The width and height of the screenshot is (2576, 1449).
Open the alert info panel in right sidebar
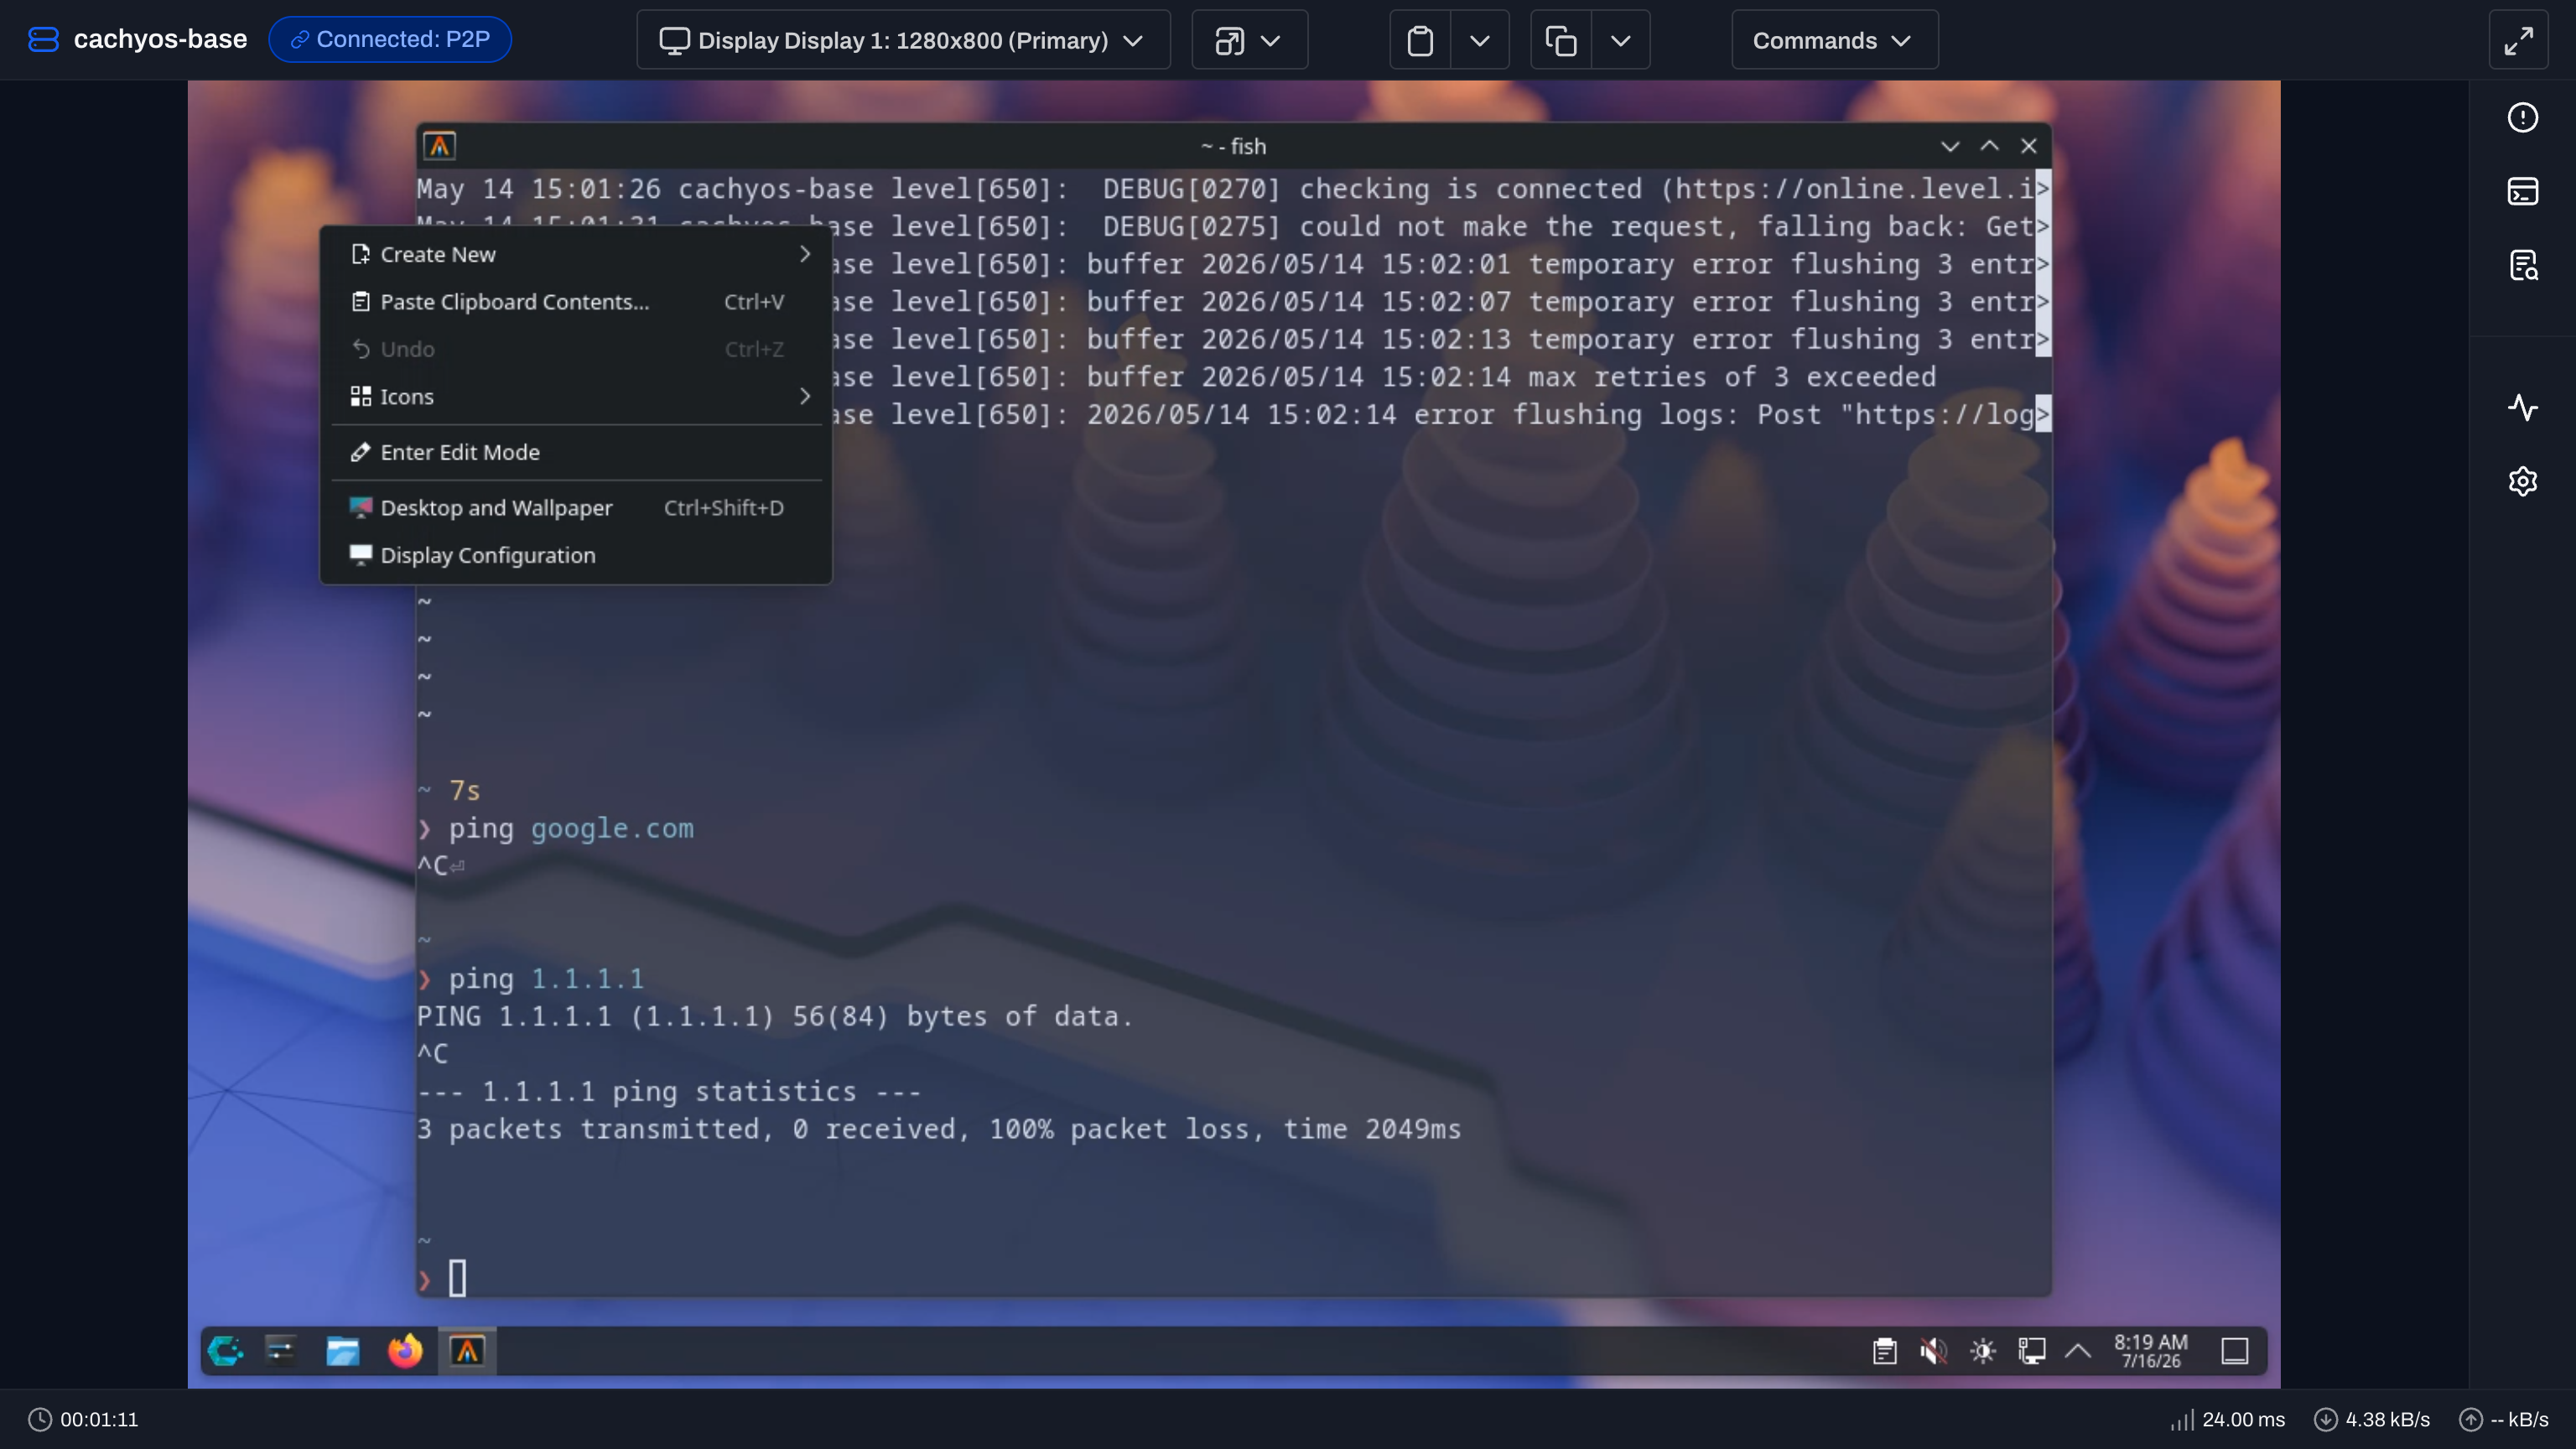pos(2522,118)
